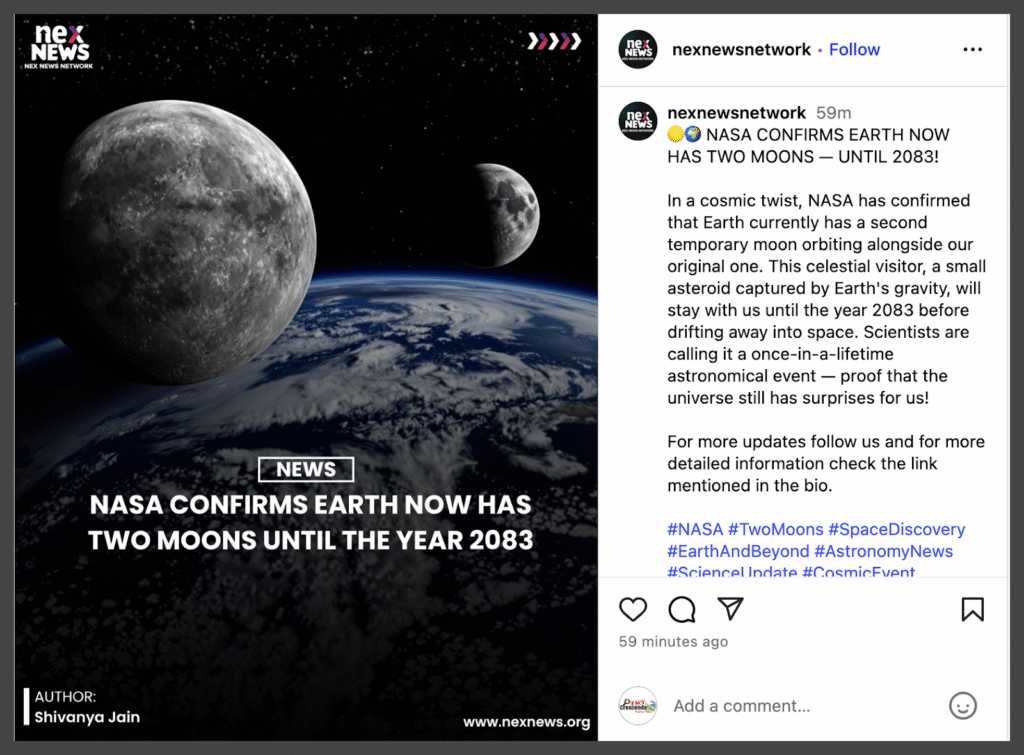Image resolution: width=1024 pixels, height=755 pixels.
Task: Open the emoji picker in comment box
Action: pos(962,705)
